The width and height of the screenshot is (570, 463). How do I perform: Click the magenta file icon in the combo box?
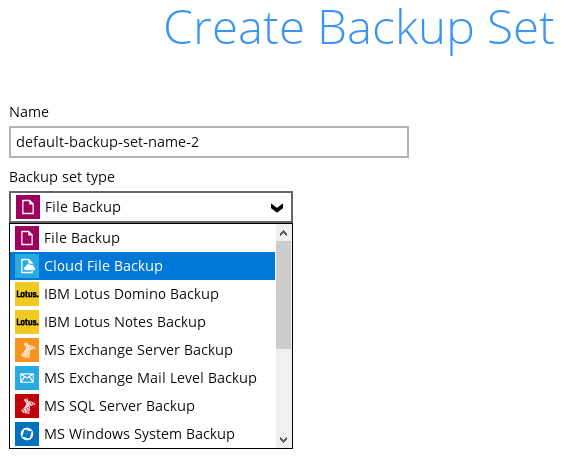(x=28, y=207)
